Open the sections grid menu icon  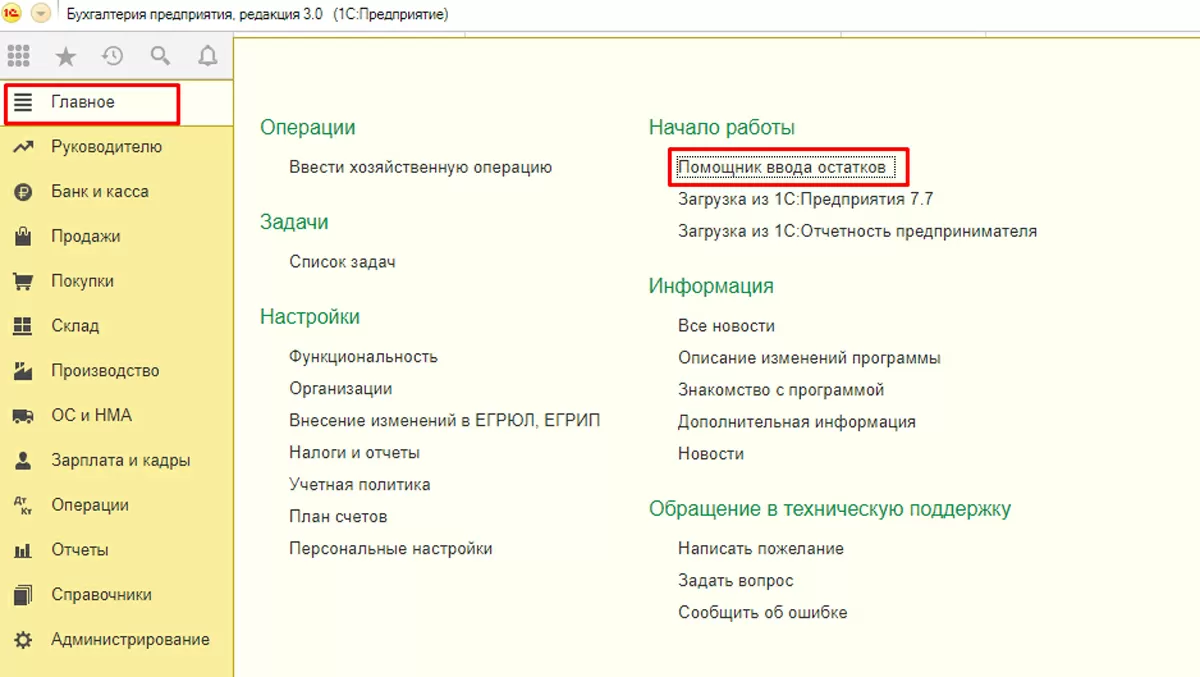click(x=19, y=57)
